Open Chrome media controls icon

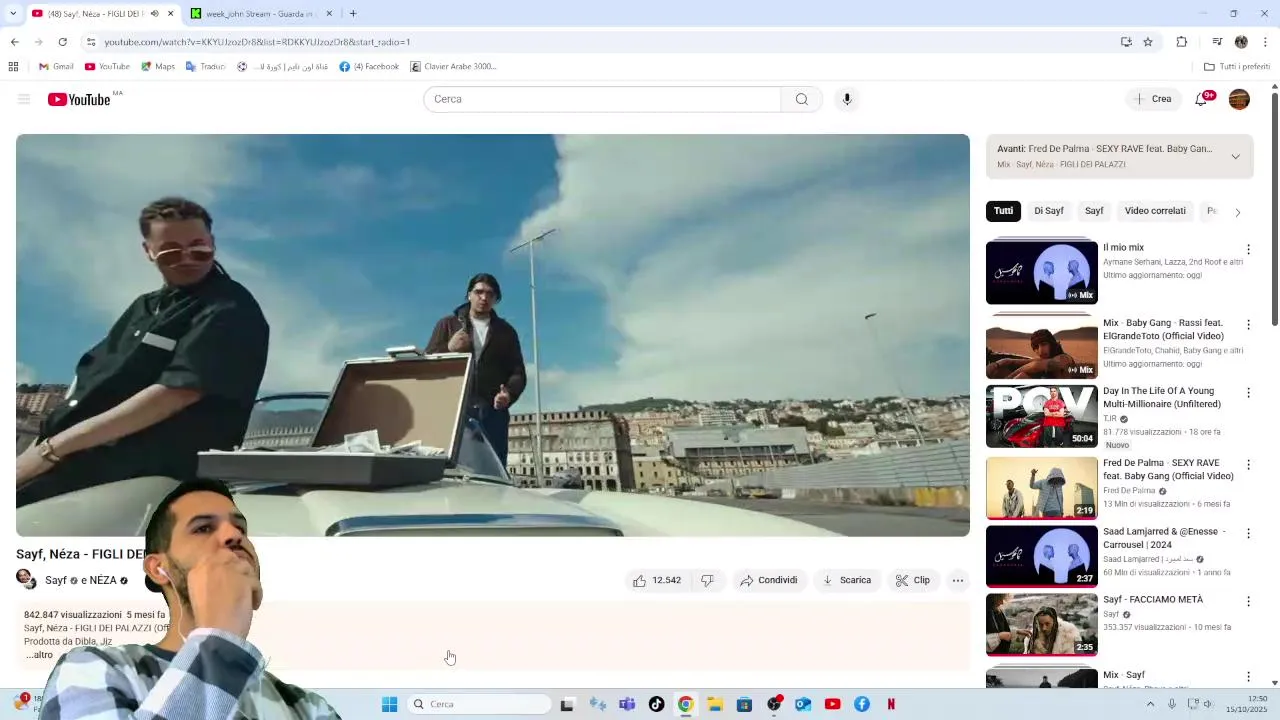[1217, 42]
